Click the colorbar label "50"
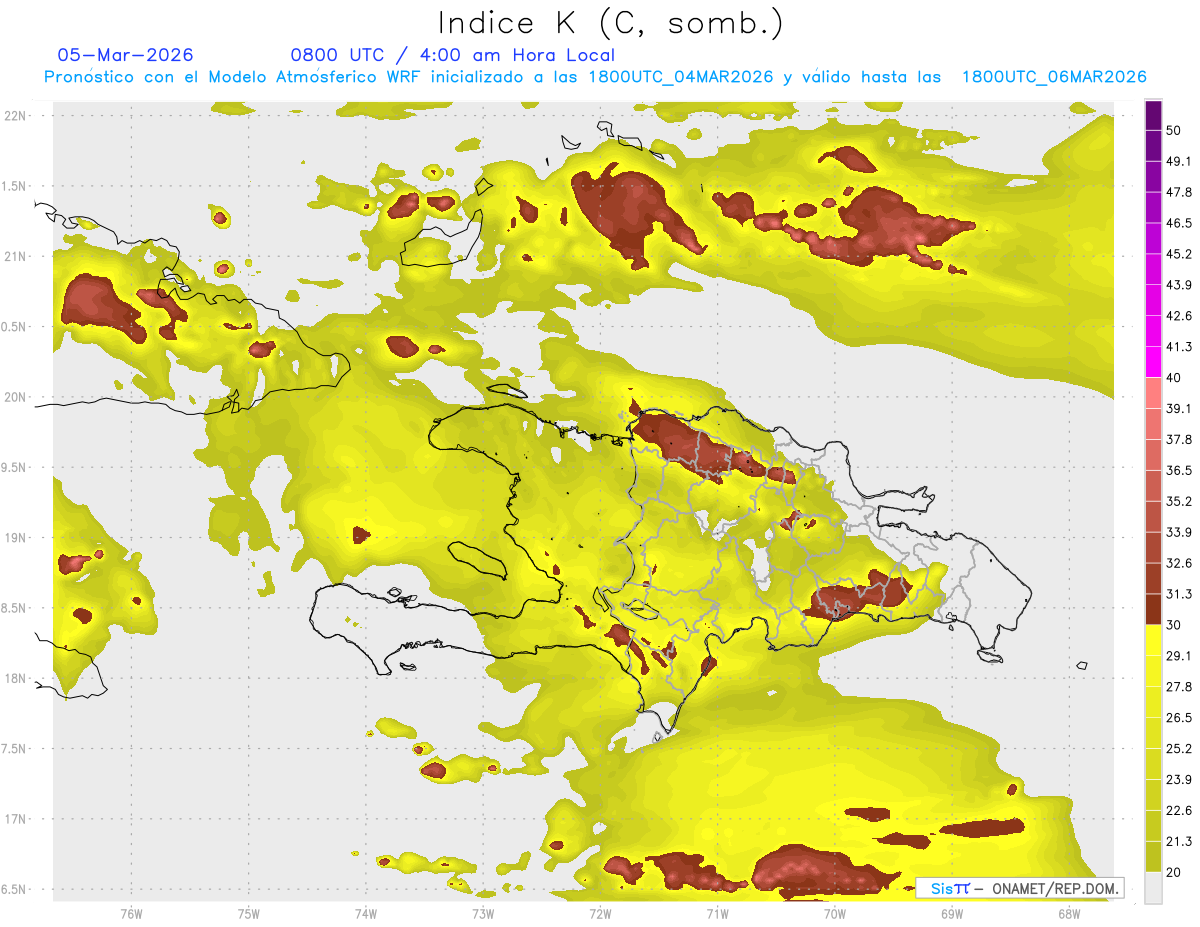Screen dimensions: 1200x927 pyautogui.click(x=1174, y=130)
